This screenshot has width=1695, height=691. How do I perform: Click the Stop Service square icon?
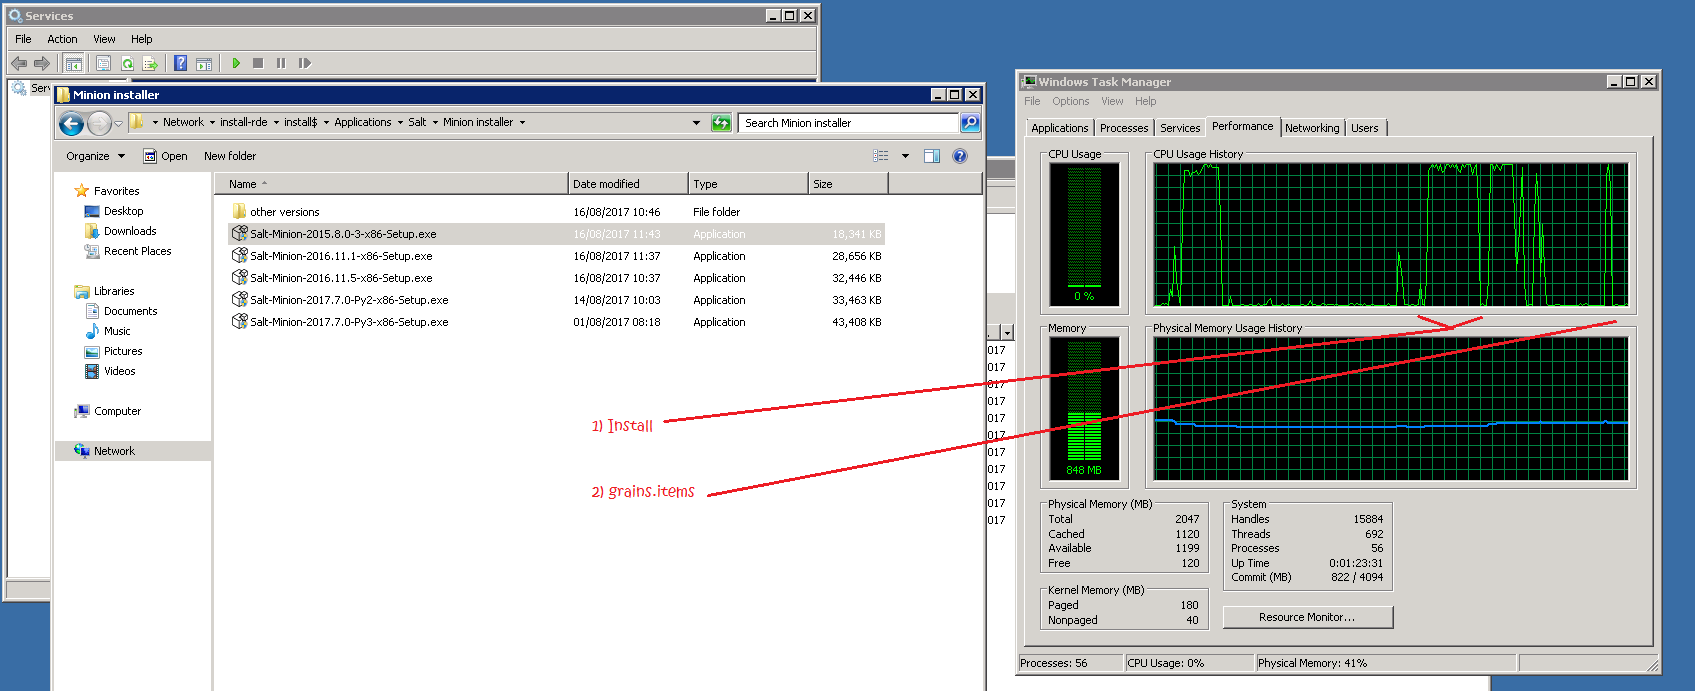coord(258,63)
